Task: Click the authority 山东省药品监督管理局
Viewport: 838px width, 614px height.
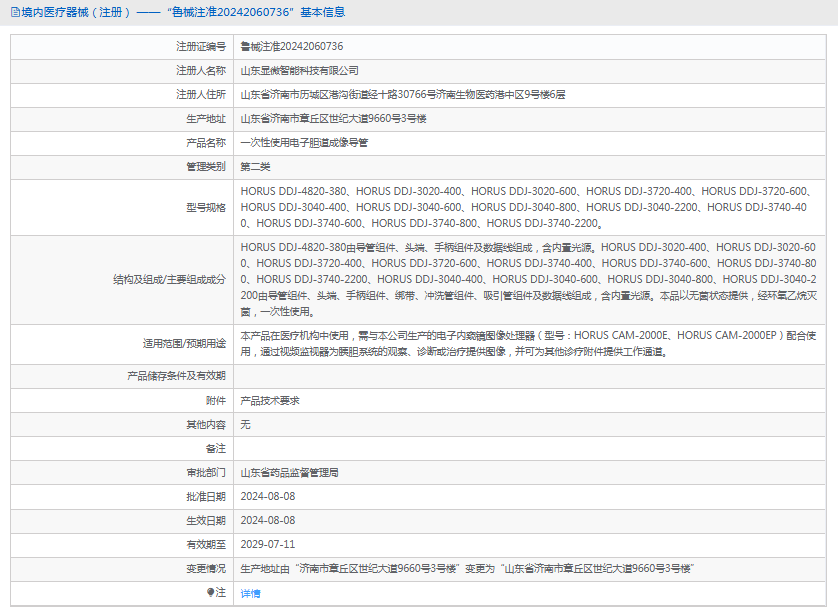Action: click(x=289, y=473)
